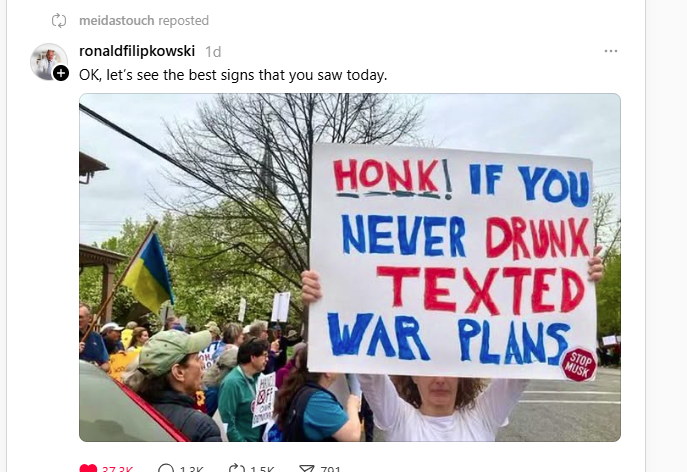This screenshot has height=472, width=687.
Task: Unlike post via 37.3K like count
Action: point(117,469)
